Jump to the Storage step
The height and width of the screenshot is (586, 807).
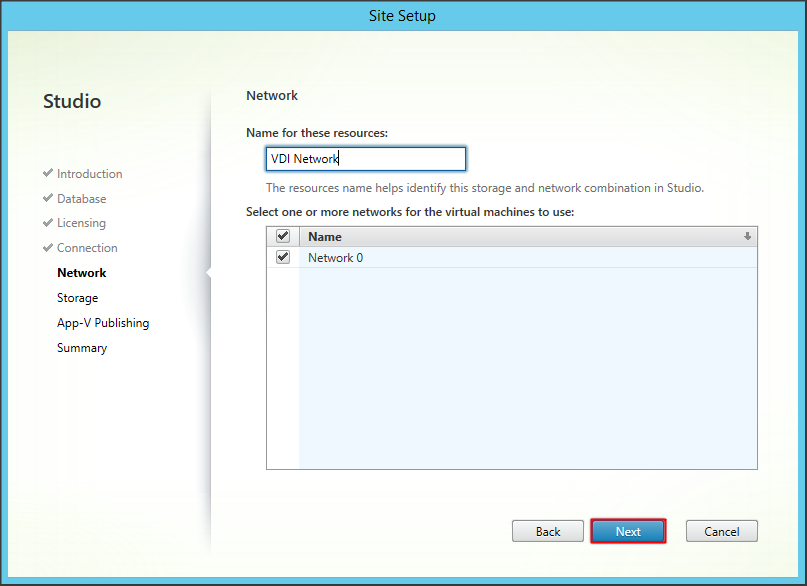[77, 298]
